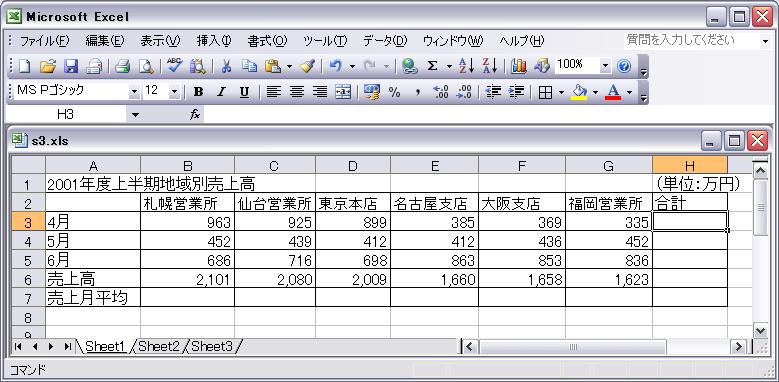
Task: Open the データ(D) menu
Action: click(385, 41)
